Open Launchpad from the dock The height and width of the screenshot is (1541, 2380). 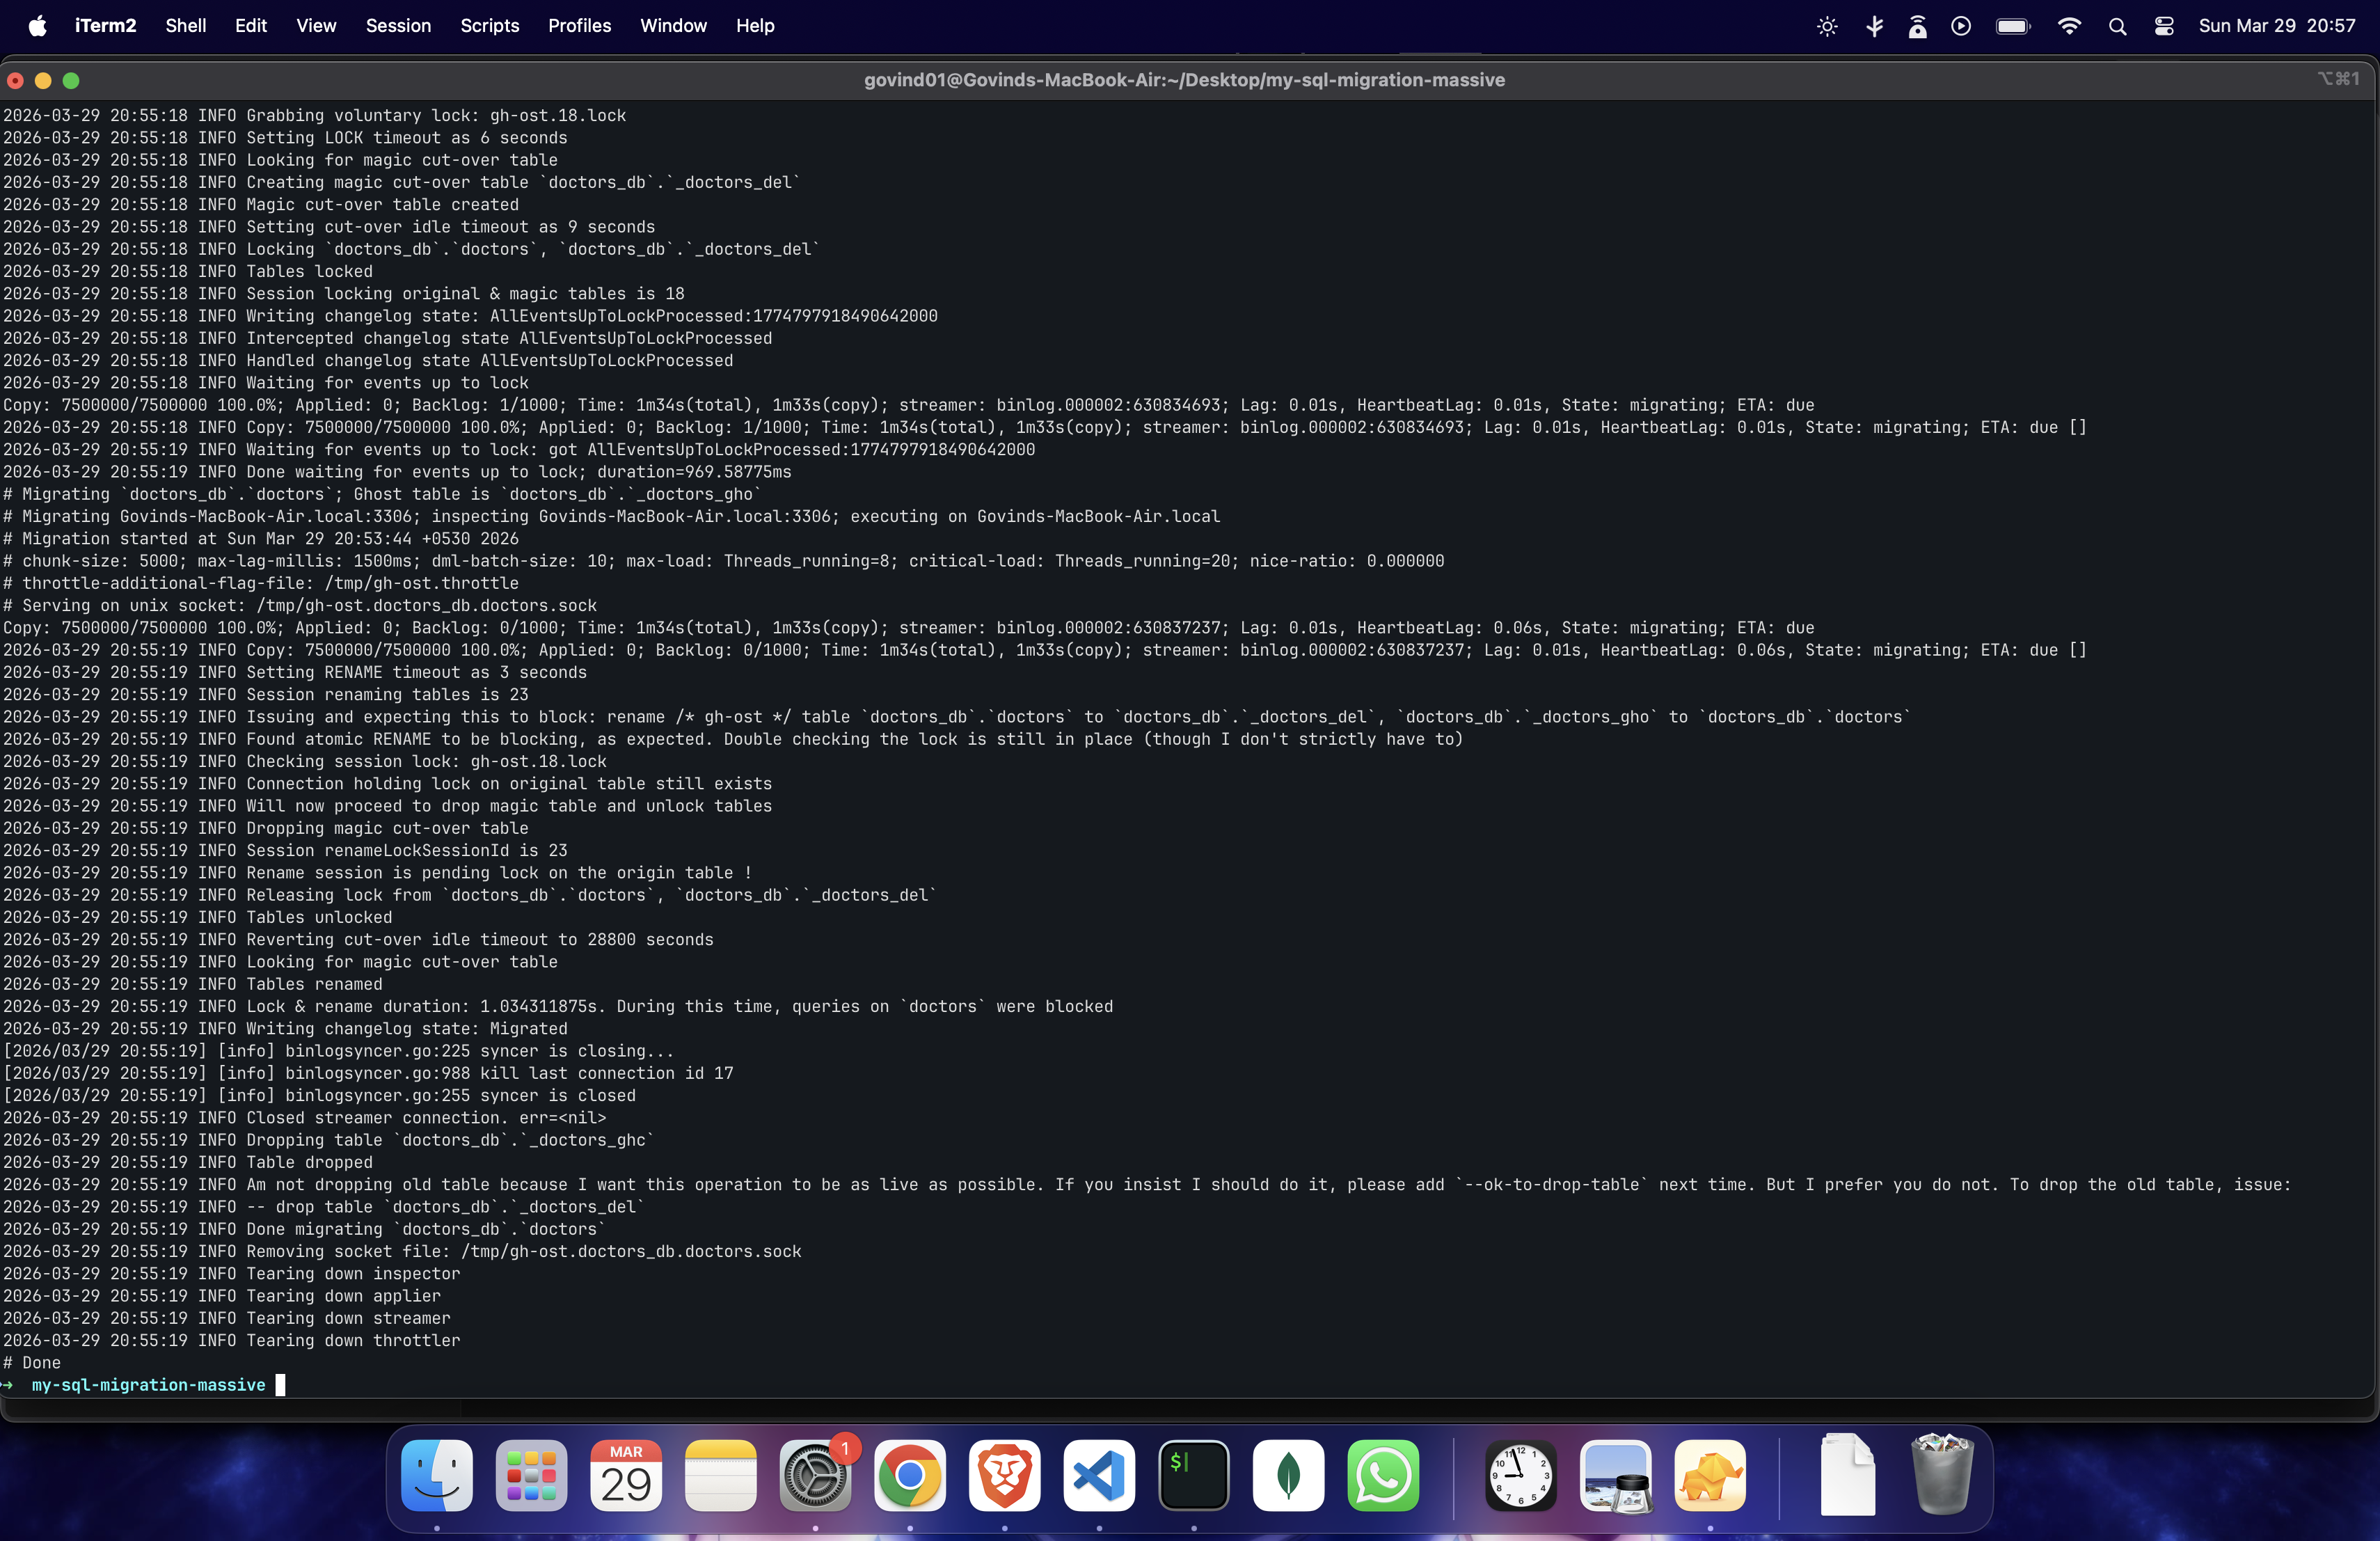click(x=531, y=1475)
